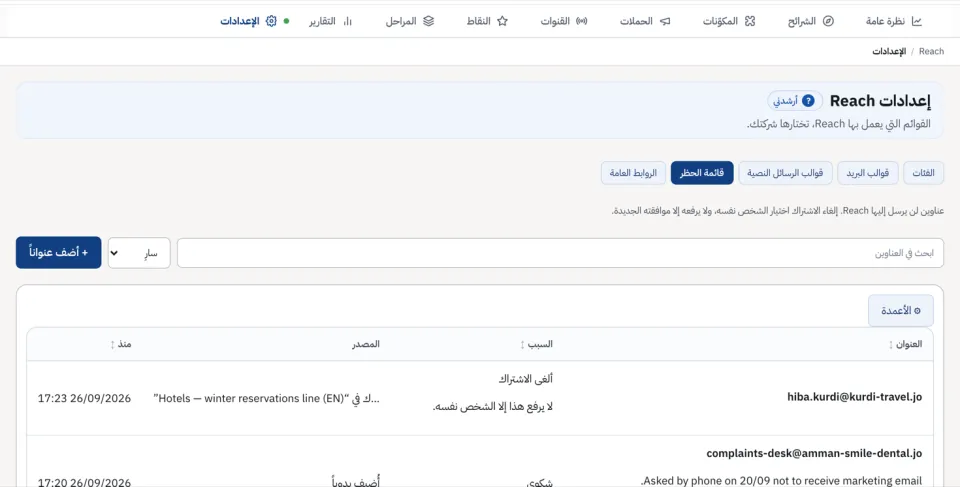Click the Hotels — winter reservations line source
This screenshot has height=487, width=960.
click(266, 398)
